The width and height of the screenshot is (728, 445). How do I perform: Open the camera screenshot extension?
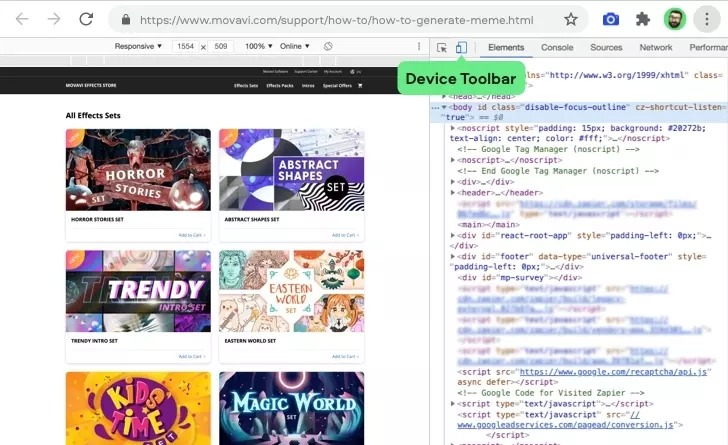tap(611, 20)
